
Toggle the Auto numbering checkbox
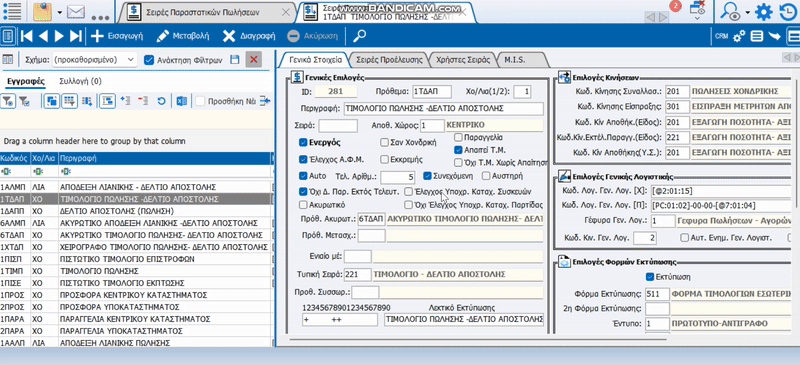[x=304, y=176]
